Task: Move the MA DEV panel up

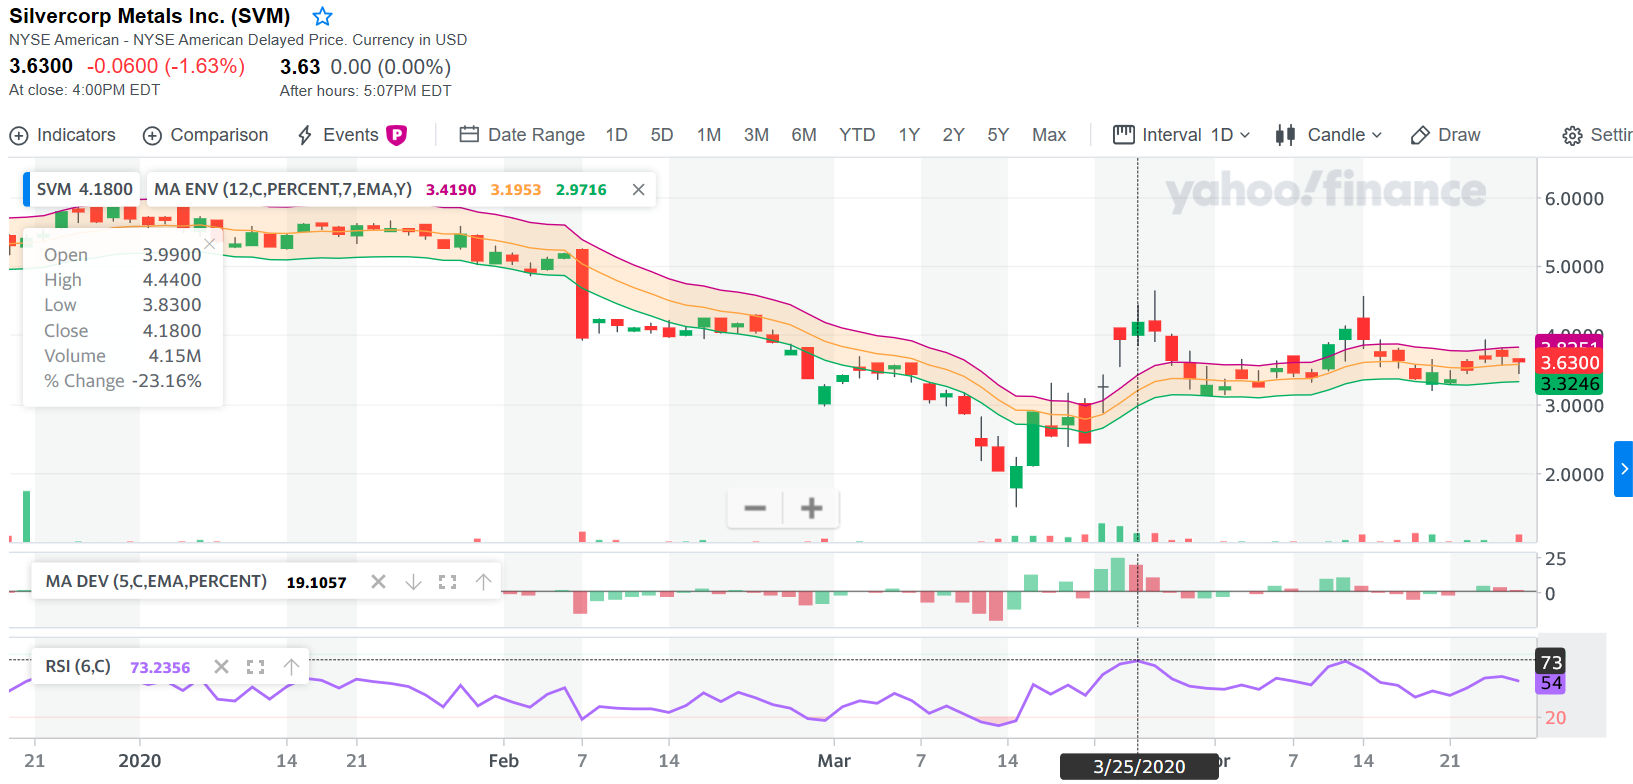Action: [483, 581]
